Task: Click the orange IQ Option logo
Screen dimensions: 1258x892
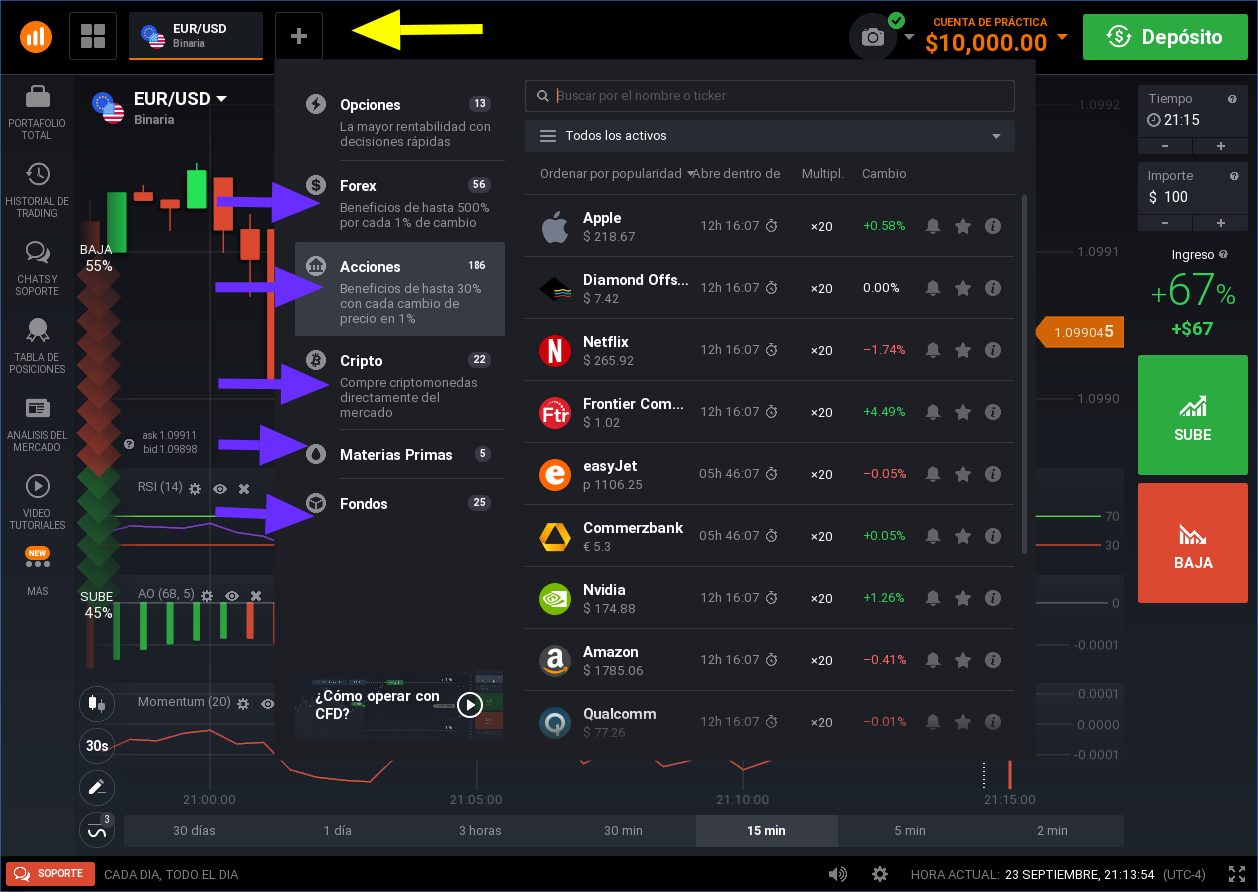Action: (37, 37)
